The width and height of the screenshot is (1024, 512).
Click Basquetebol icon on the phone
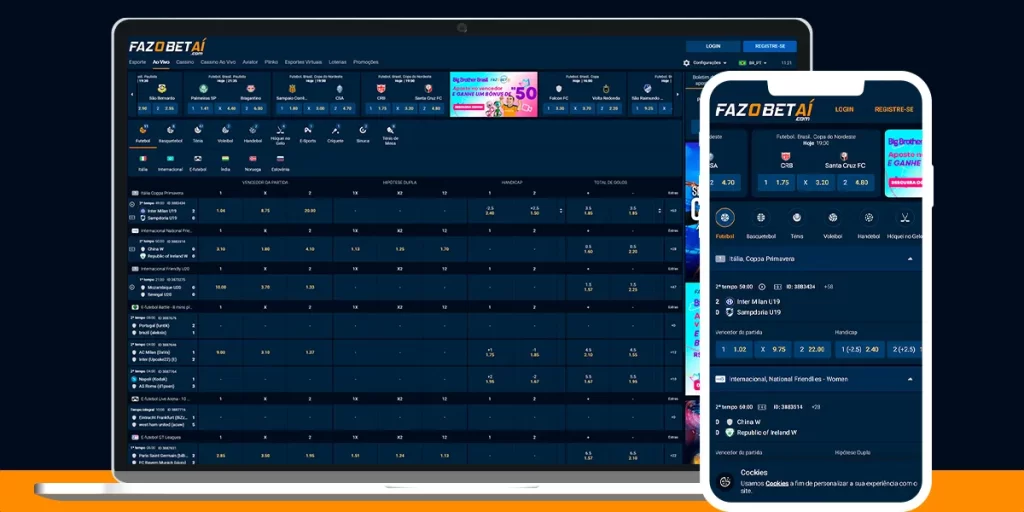pyautogui.click(x=761, y=217)
